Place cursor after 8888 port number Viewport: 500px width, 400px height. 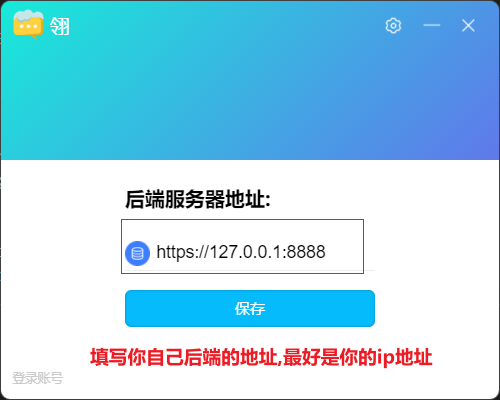tap(326, 252)
